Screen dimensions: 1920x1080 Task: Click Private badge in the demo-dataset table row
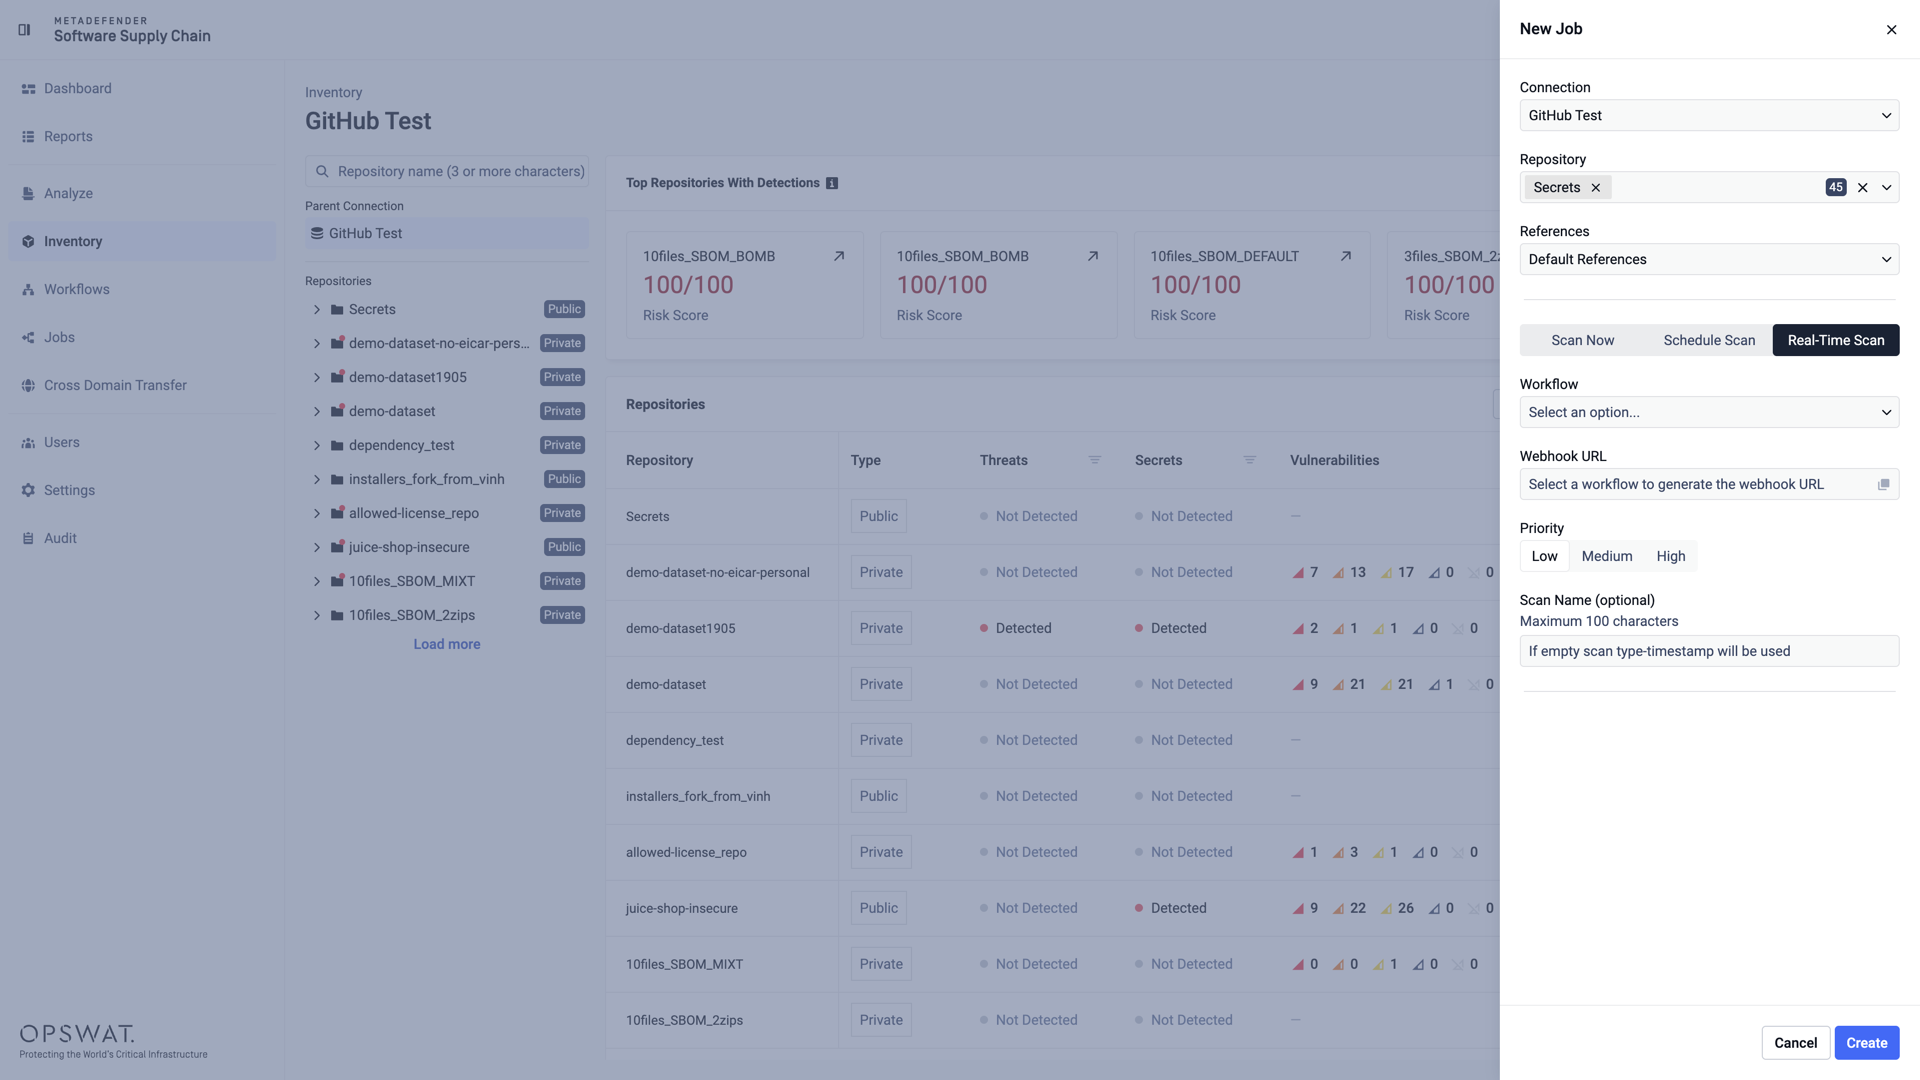coord(881,684)
